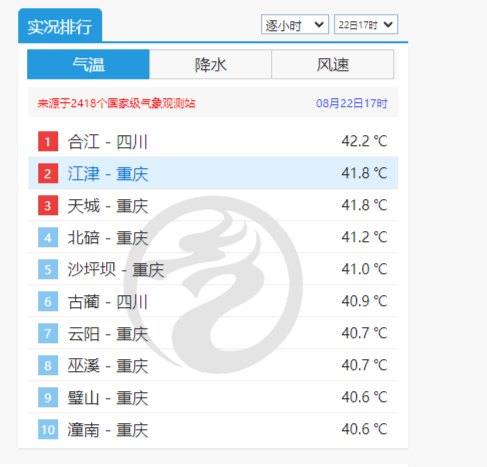Click the 08月22日17时 timestamp
487x467 pixels.
tap(352, 103)
